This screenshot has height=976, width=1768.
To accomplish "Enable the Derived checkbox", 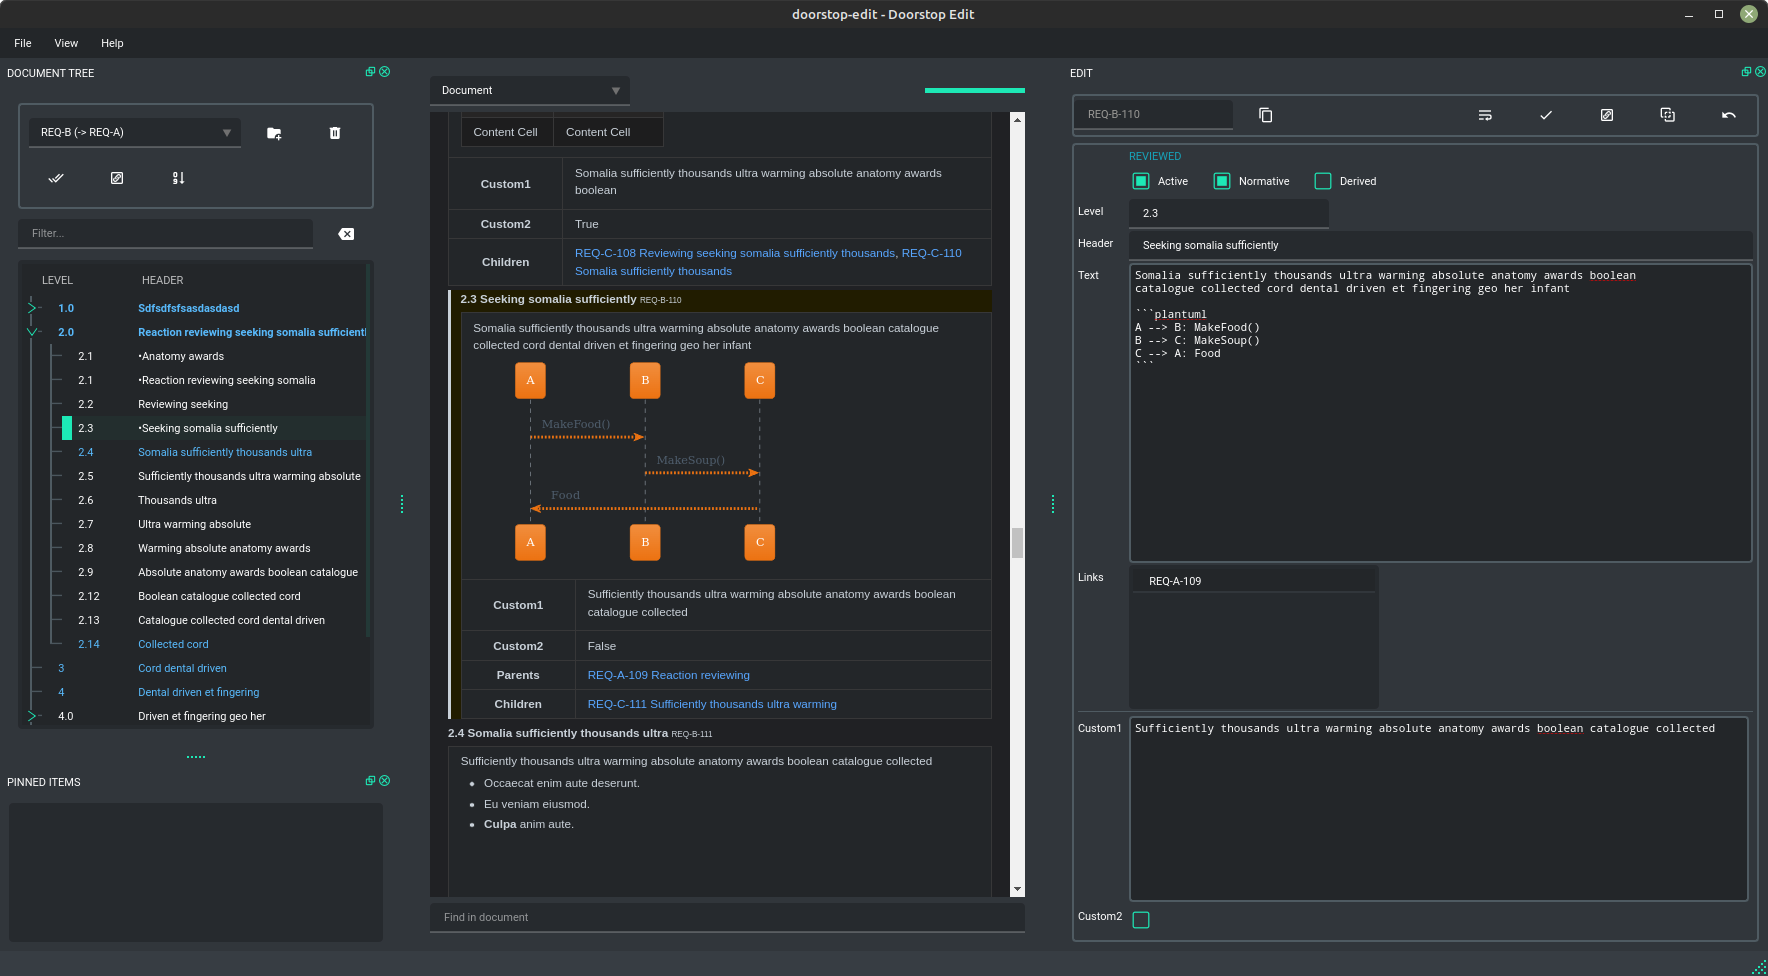I will (x=1323, y=181).
